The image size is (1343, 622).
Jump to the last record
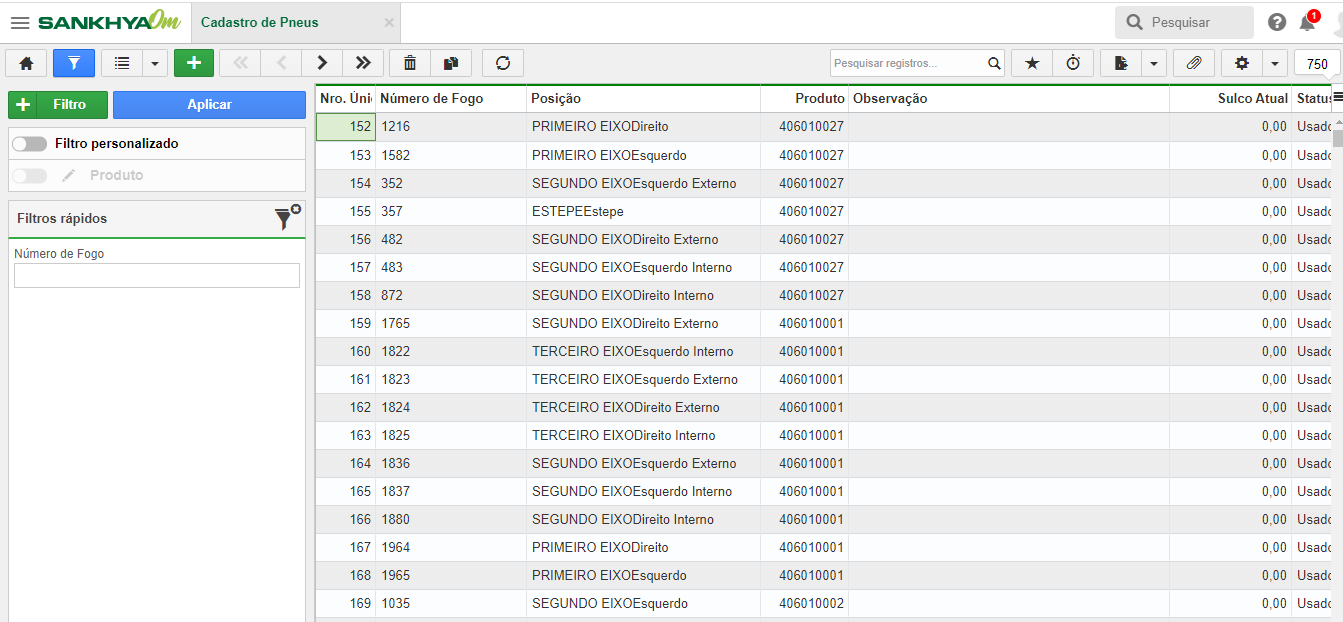point(363,63)
